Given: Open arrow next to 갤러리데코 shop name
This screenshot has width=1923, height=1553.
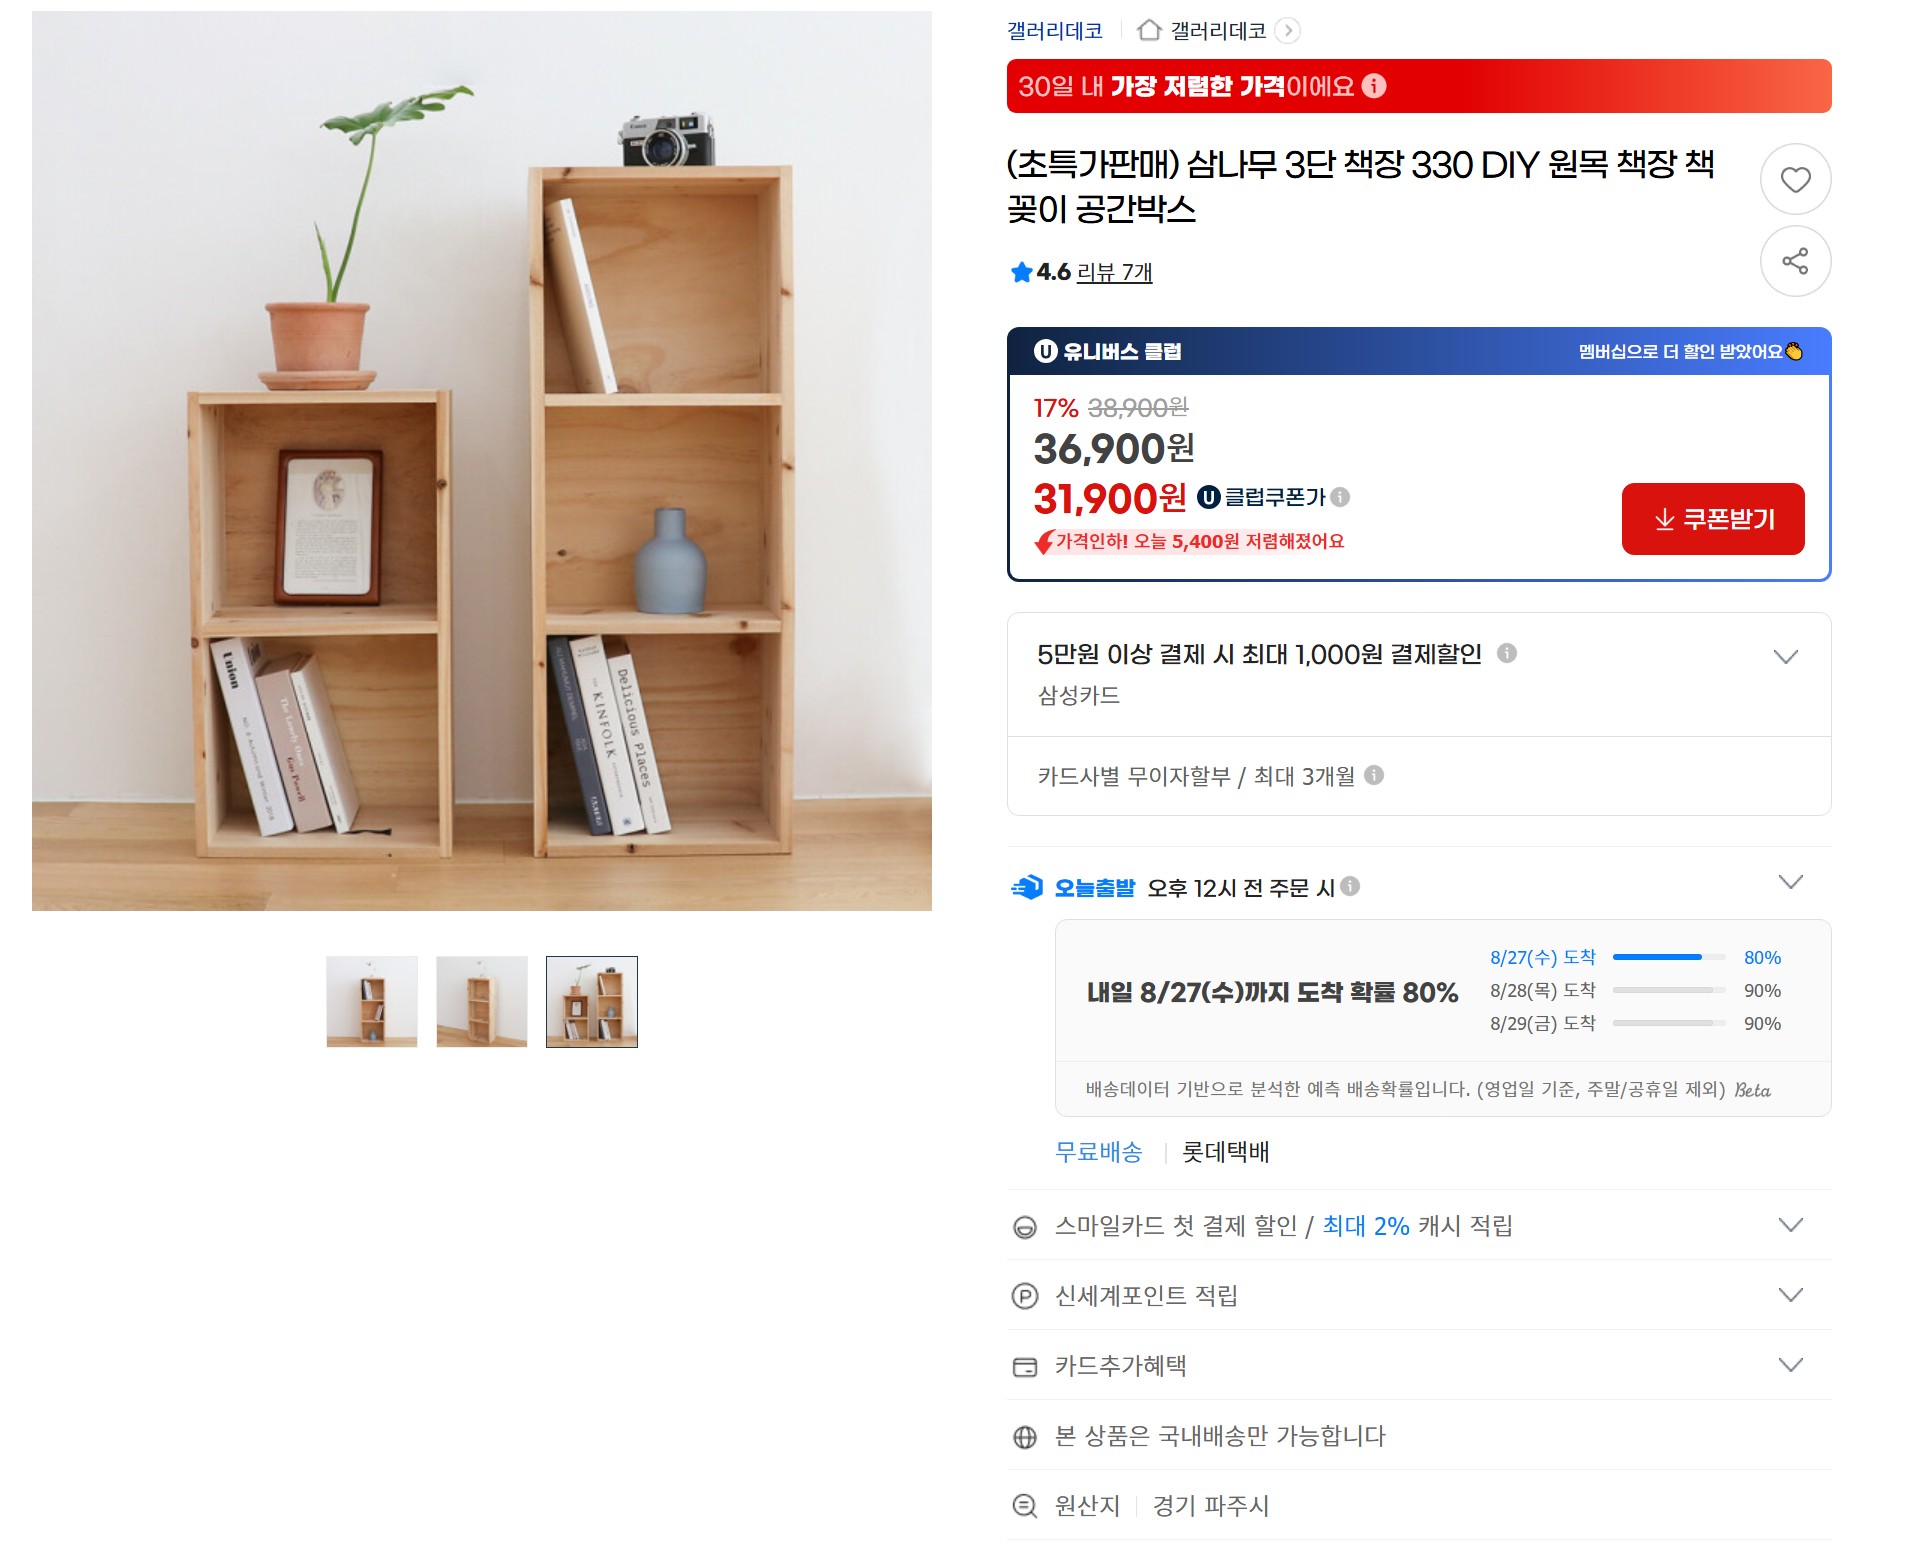Looking at the screenshot, I should pos(1289,31).
